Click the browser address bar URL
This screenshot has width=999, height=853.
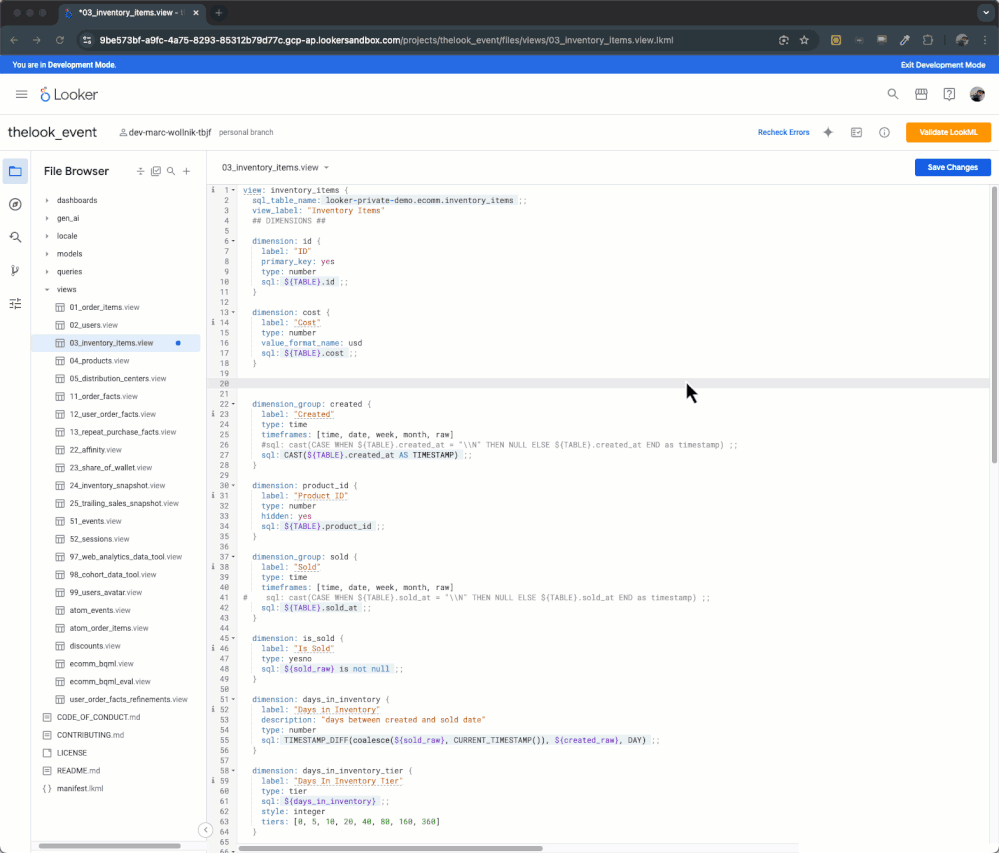click(x=386, y=40)
